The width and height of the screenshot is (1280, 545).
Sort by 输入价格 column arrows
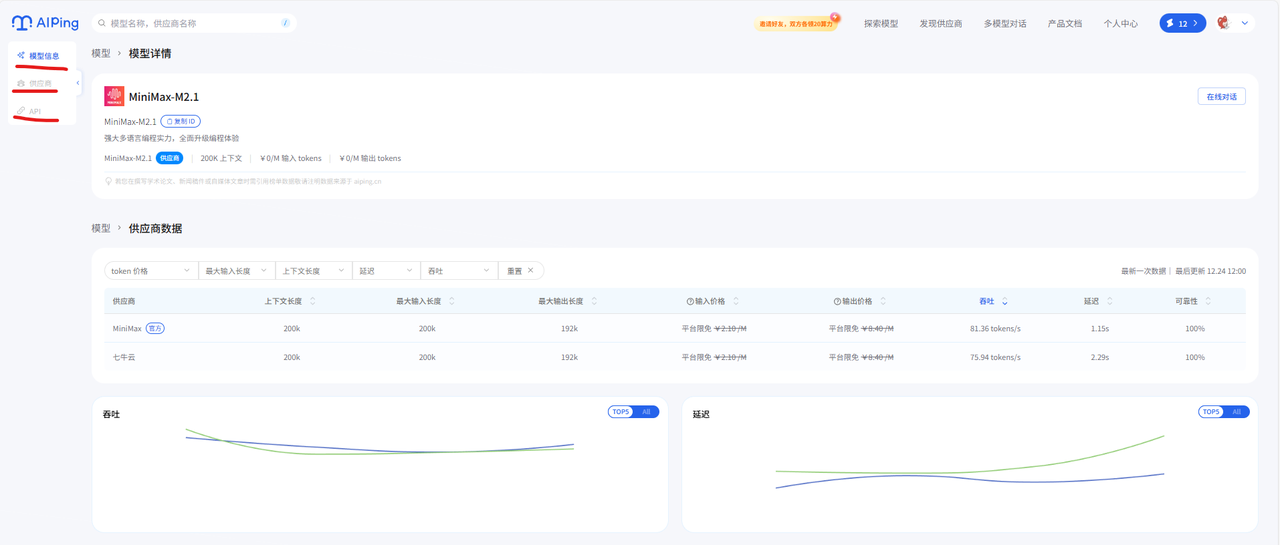[x=736, y=301]
